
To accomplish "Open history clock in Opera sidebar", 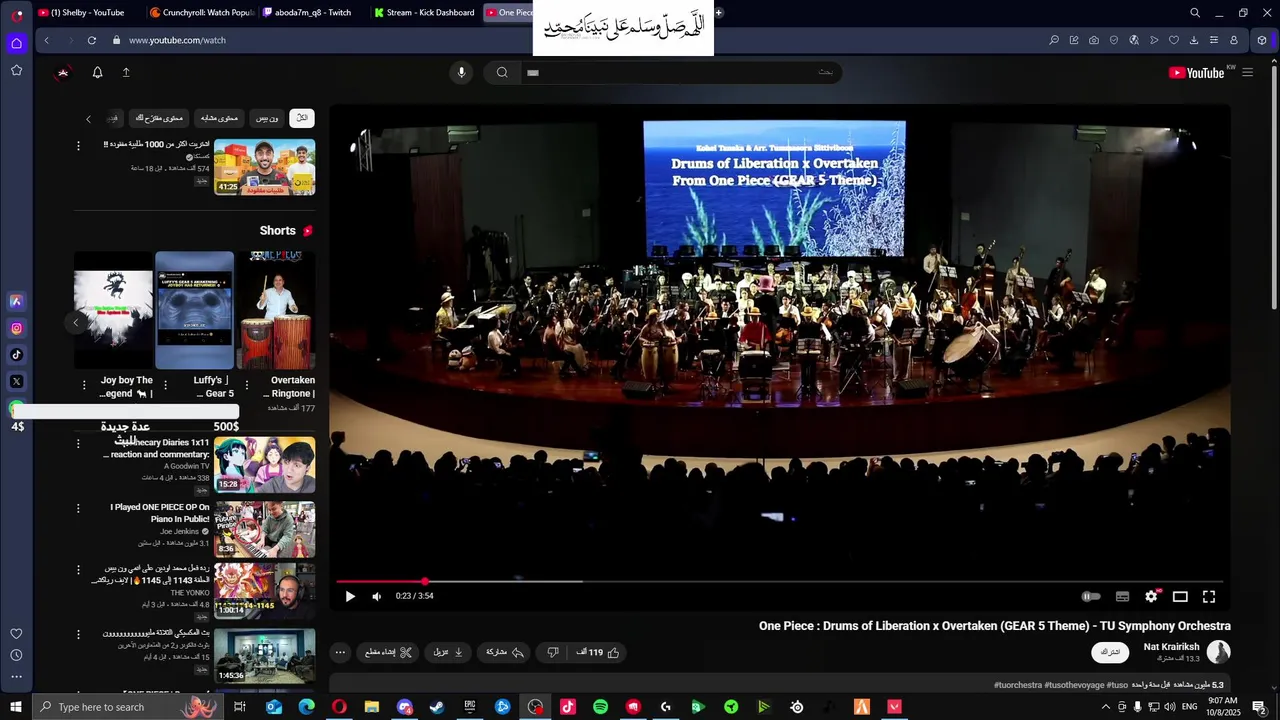I will (16, 655).
